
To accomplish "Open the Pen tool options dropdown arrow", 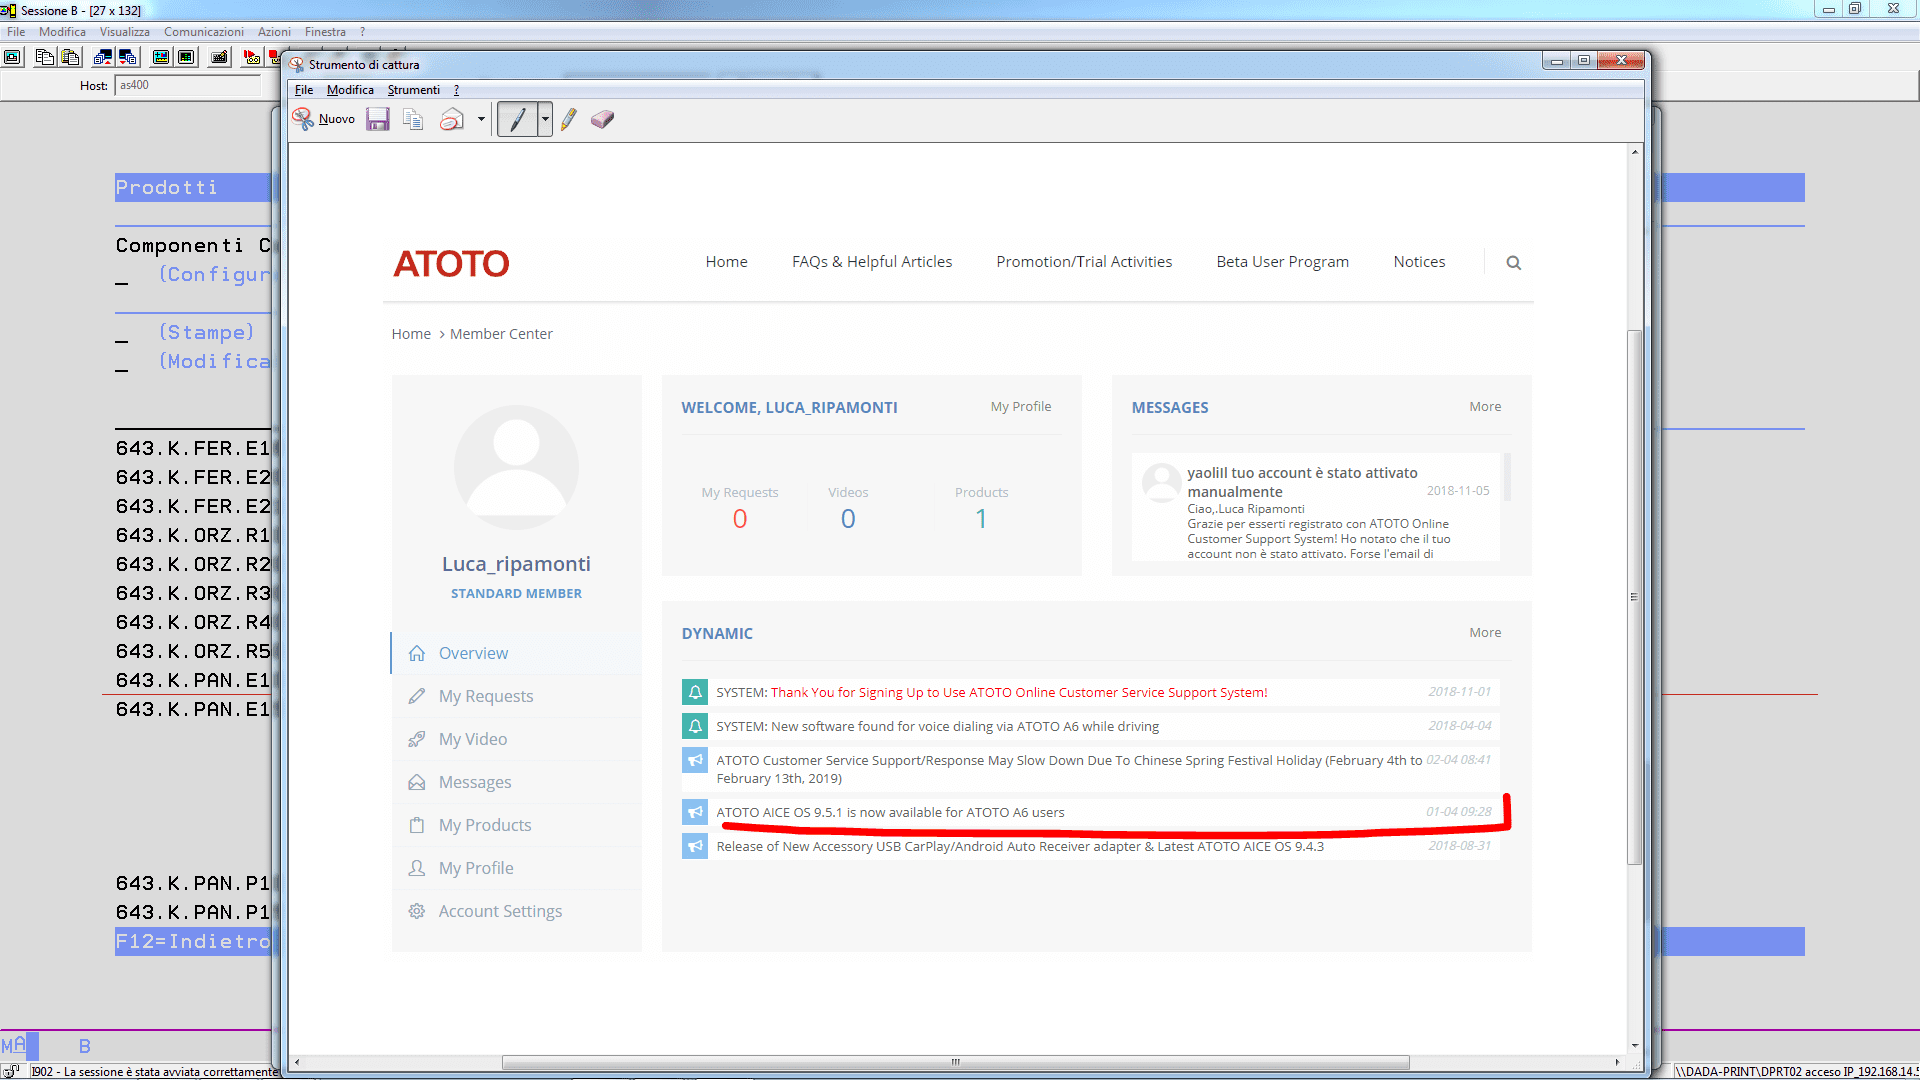I will (545, 119).
